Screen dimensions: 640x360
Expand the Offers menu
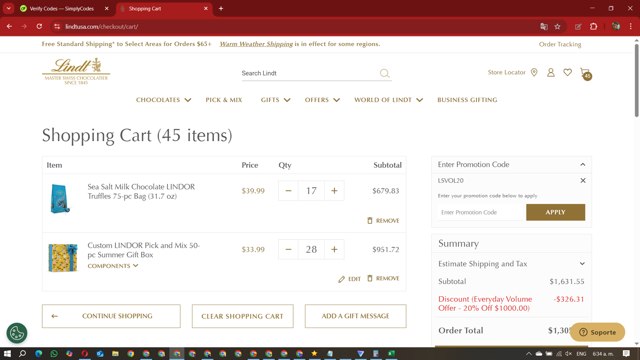point(322,100)
